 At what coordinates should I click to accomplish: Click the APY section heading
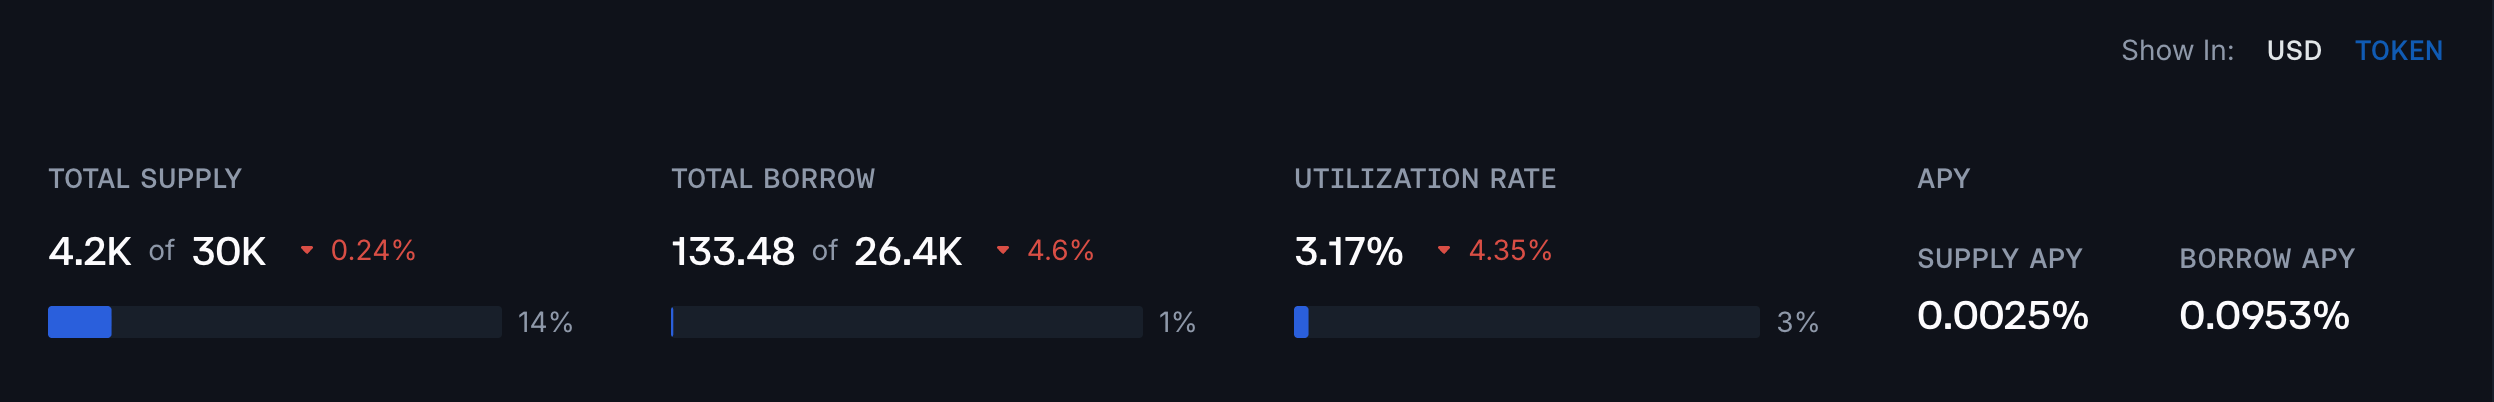coord(1943,179)
